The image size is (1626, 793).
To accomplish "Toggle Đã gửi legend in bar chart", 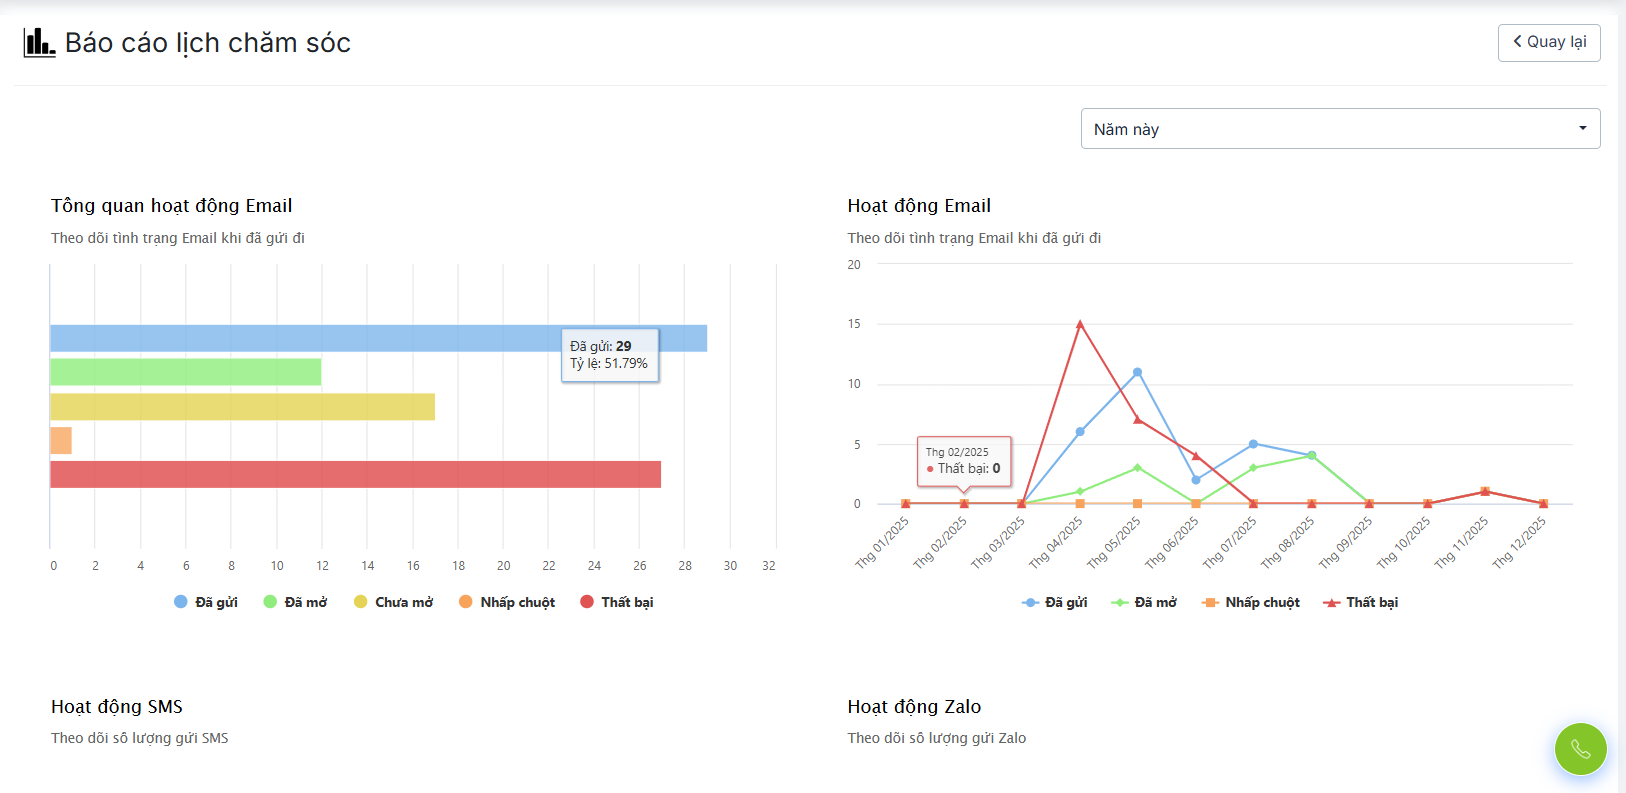I will point(206,602).
